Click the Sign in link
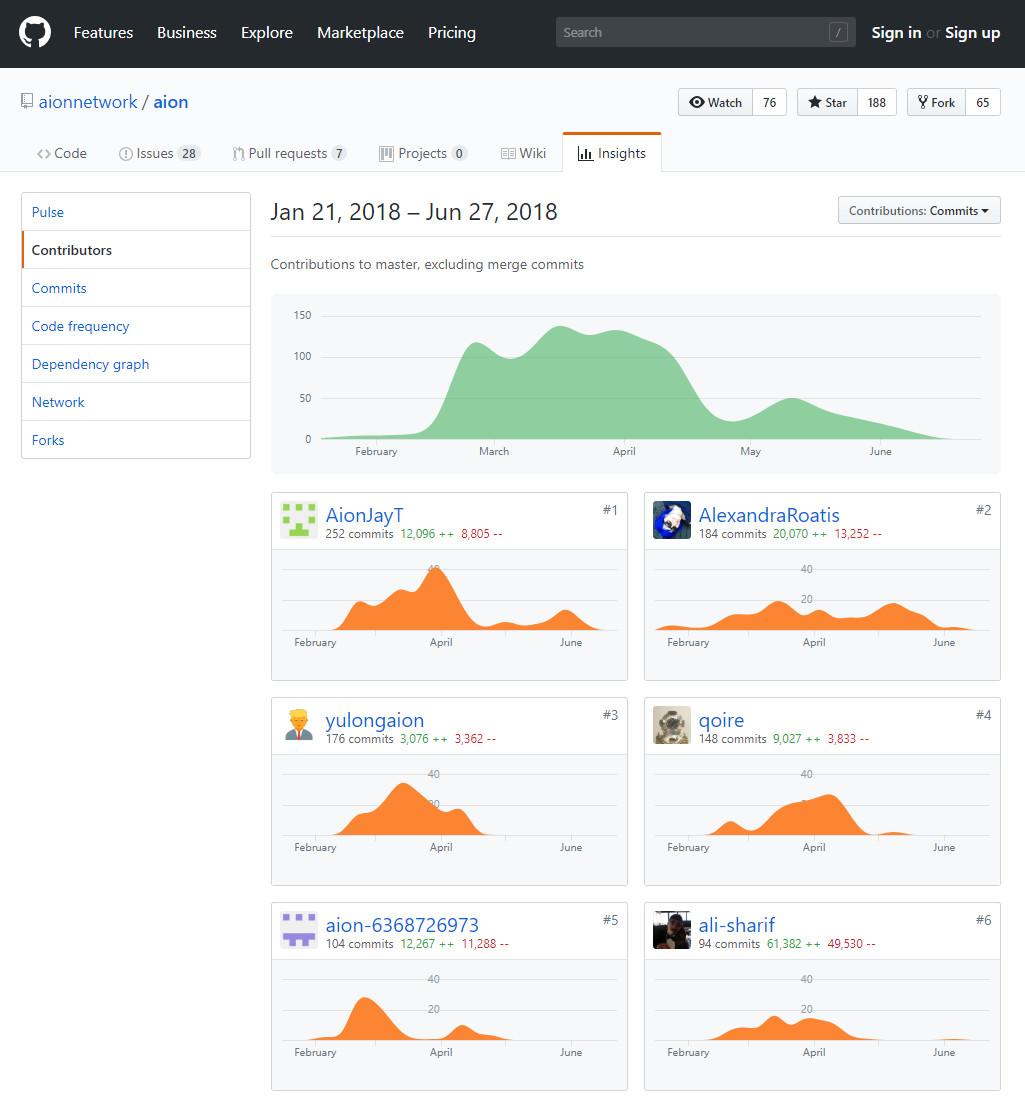 (x=896, y=33)
